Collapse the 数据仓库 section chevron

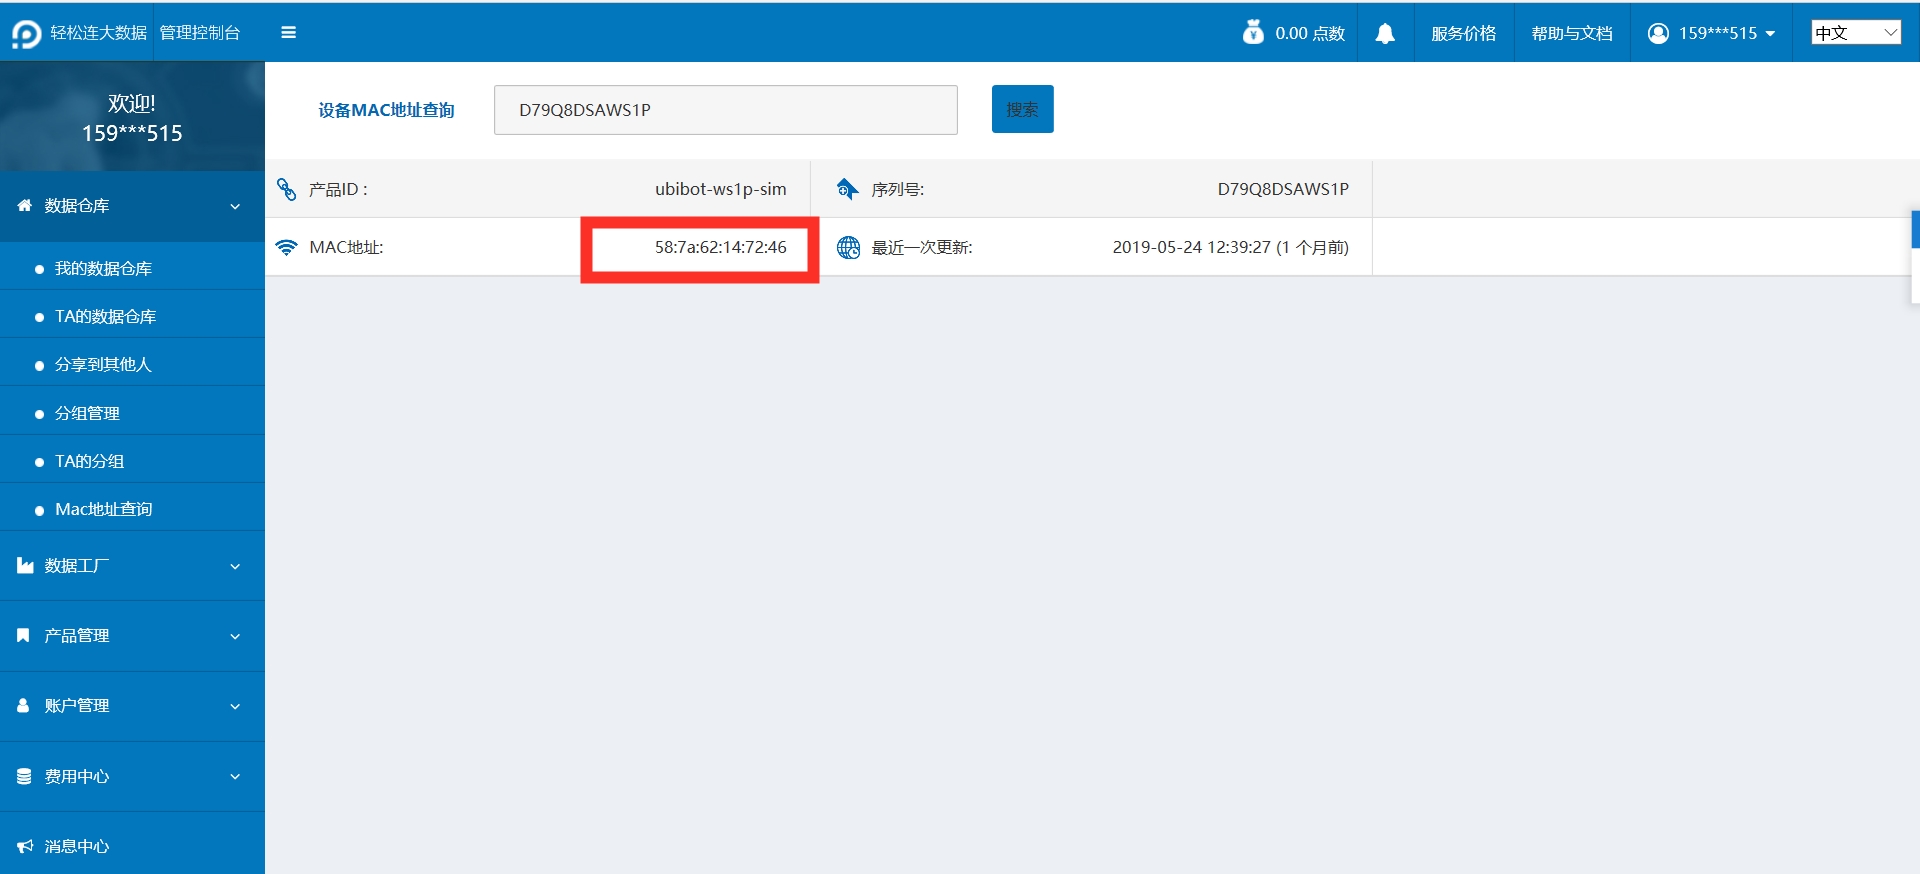click(235, 206)
